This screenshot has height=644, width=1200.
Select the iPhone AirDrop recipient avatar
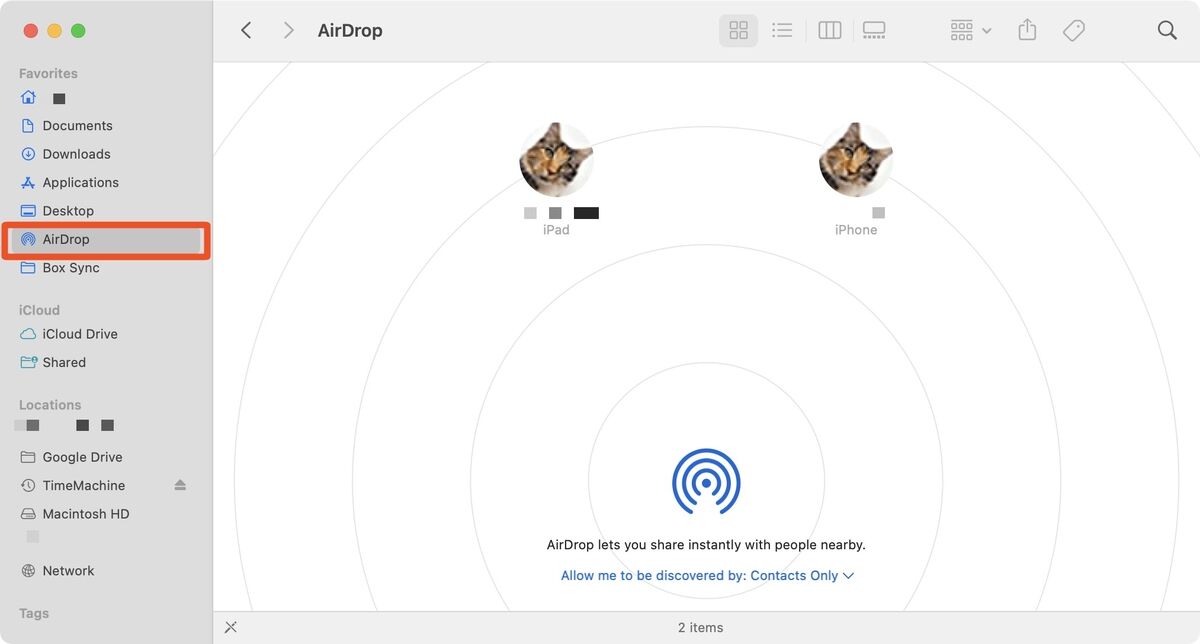[x=856, y=160]
